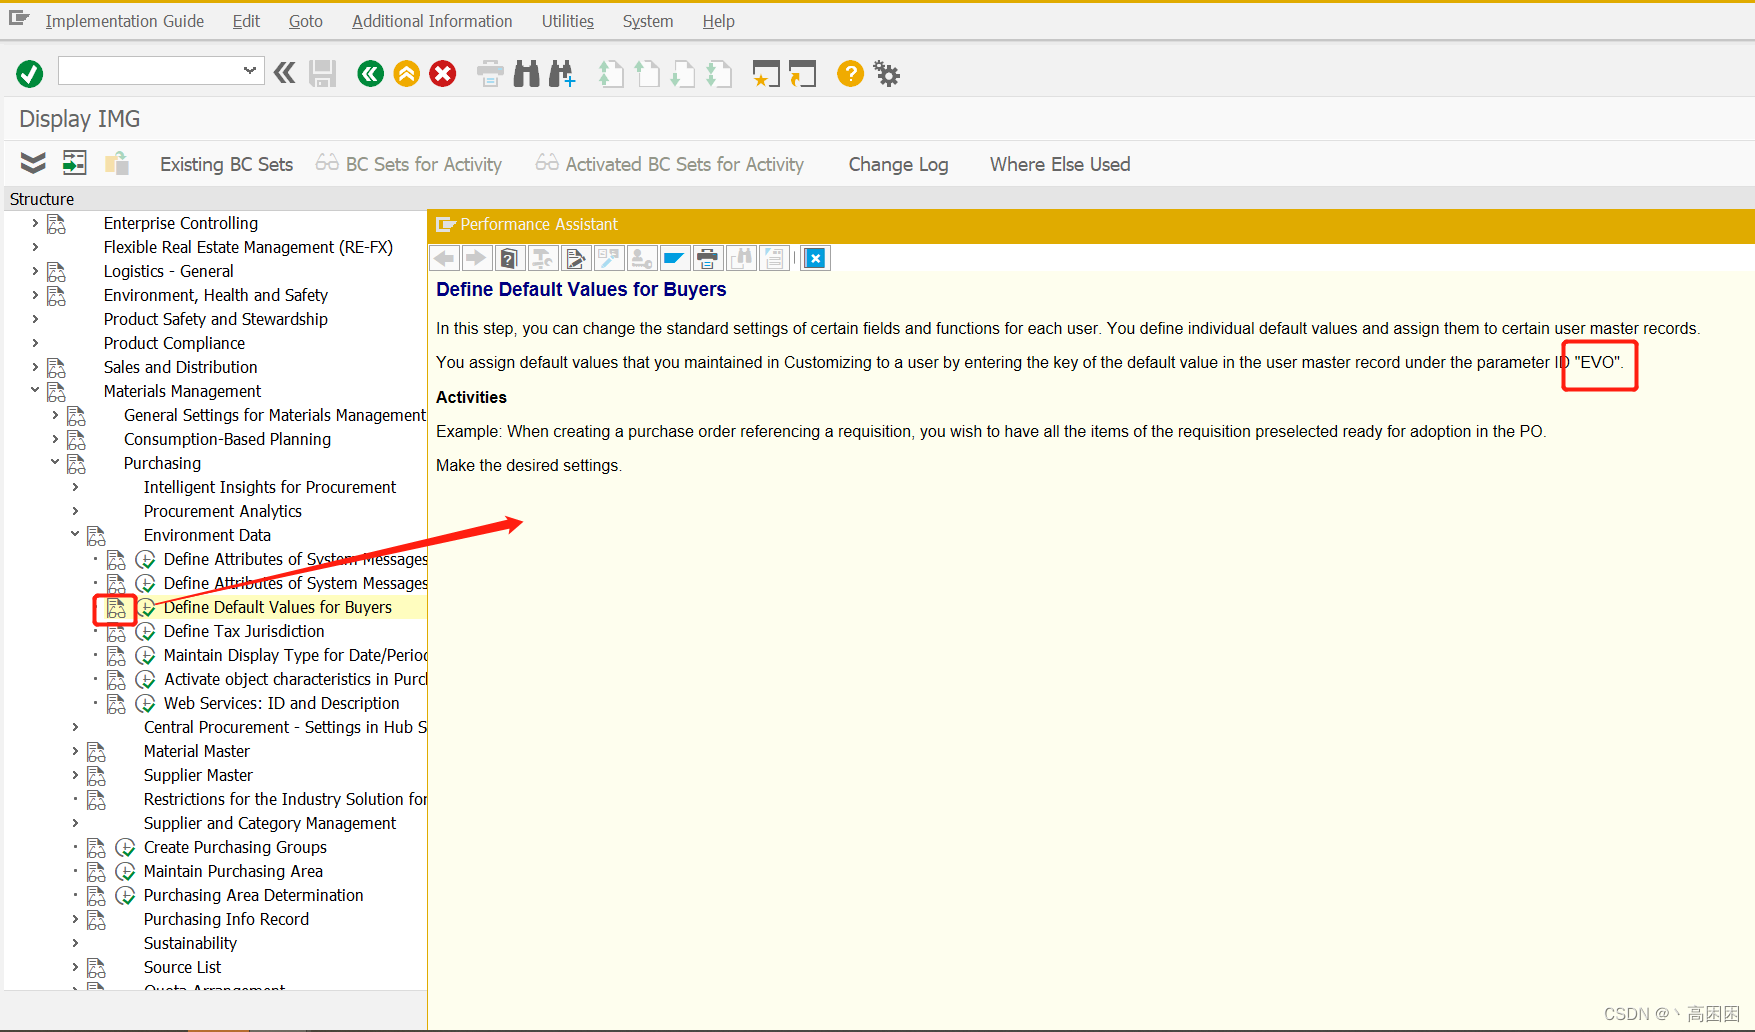Image resolution: width=1755 pixels, height=1032 pixels.
Task: Click the Print icon in main toolbar
Action: pos(490,73)
